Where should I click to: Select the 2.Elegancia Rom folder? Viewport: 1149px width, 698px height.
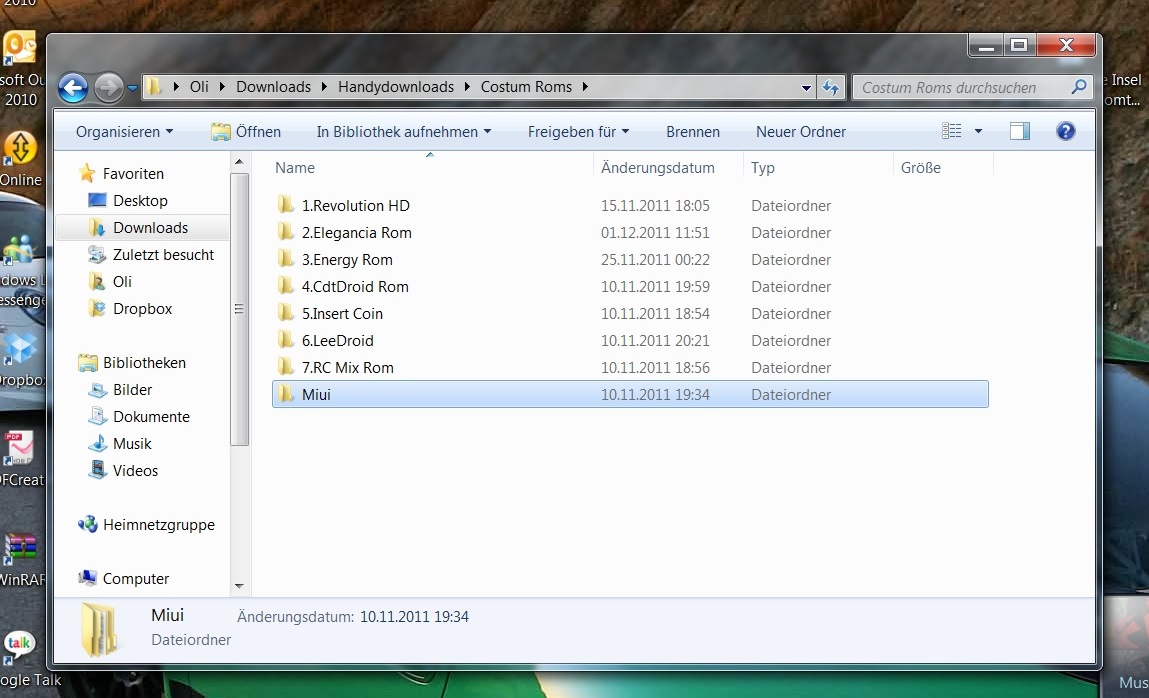[630, 233]
